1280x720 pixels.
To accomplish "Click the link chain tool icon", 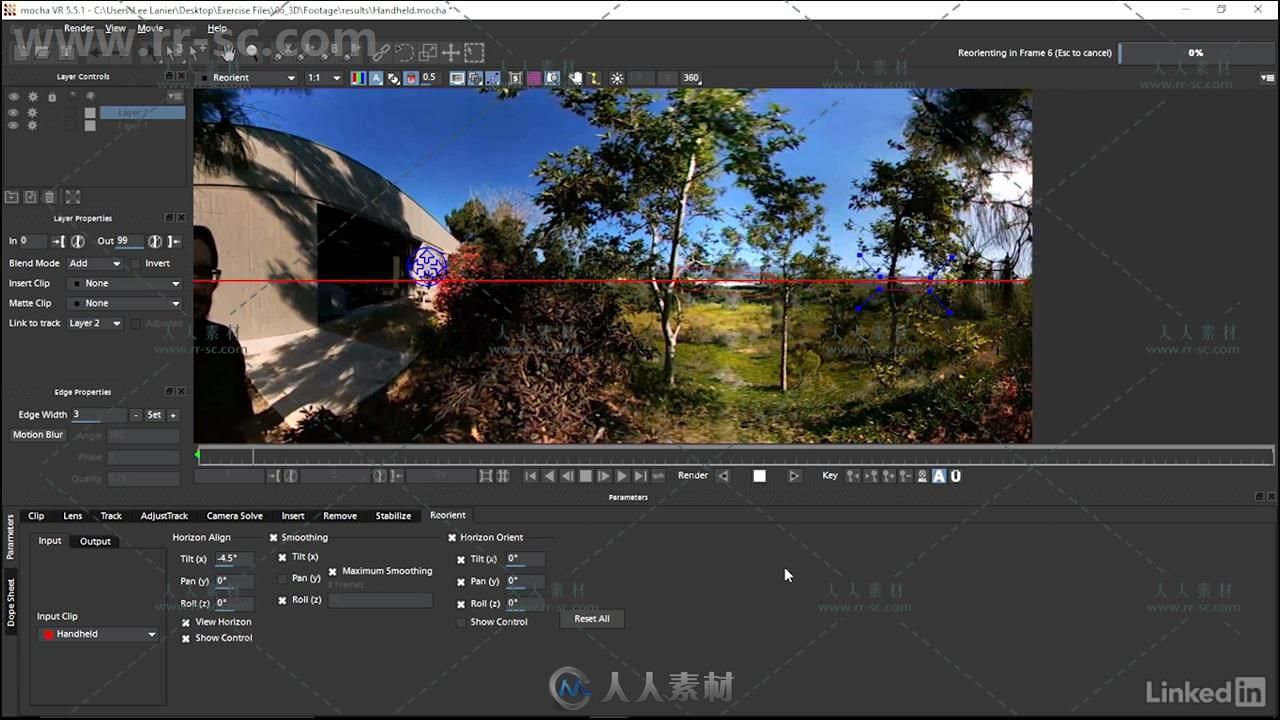I will [380, 52].
